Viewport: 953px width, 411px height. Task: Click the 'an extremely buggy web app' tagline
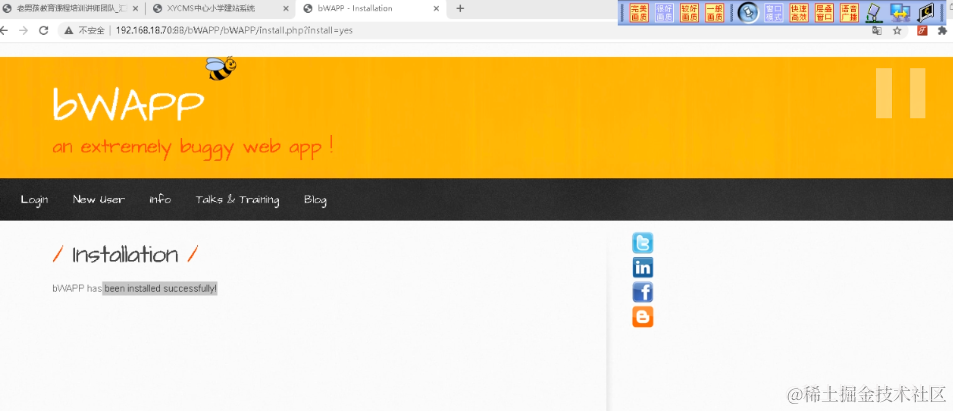193,147
